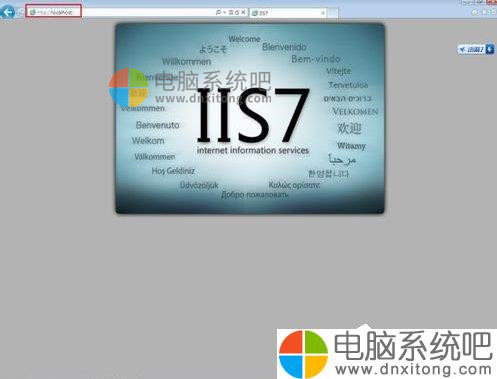Open the address bar search dropdown arrow

224,12
